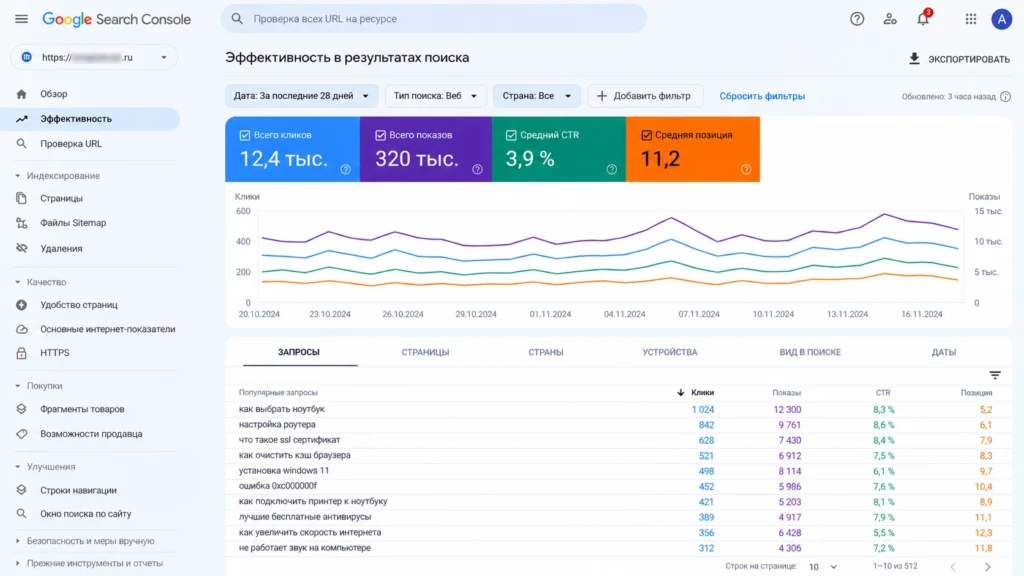This screenshot has height=576, width=1024.
Task: Switch to the СТРАНЫ tab
Action: point(545,352)
